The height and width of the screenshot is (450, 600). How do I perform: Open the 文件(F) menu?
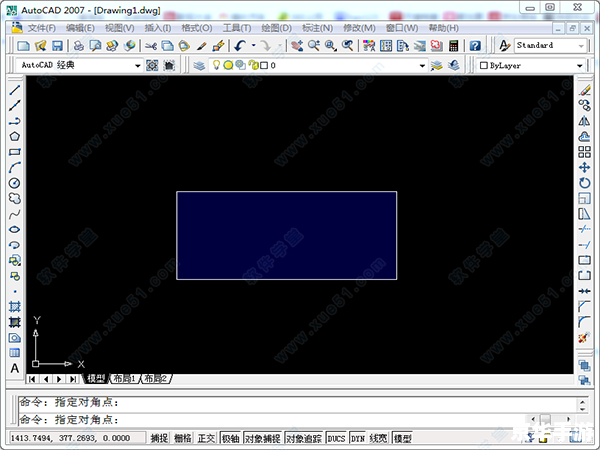pyautogui.click(x=41, y=28)
